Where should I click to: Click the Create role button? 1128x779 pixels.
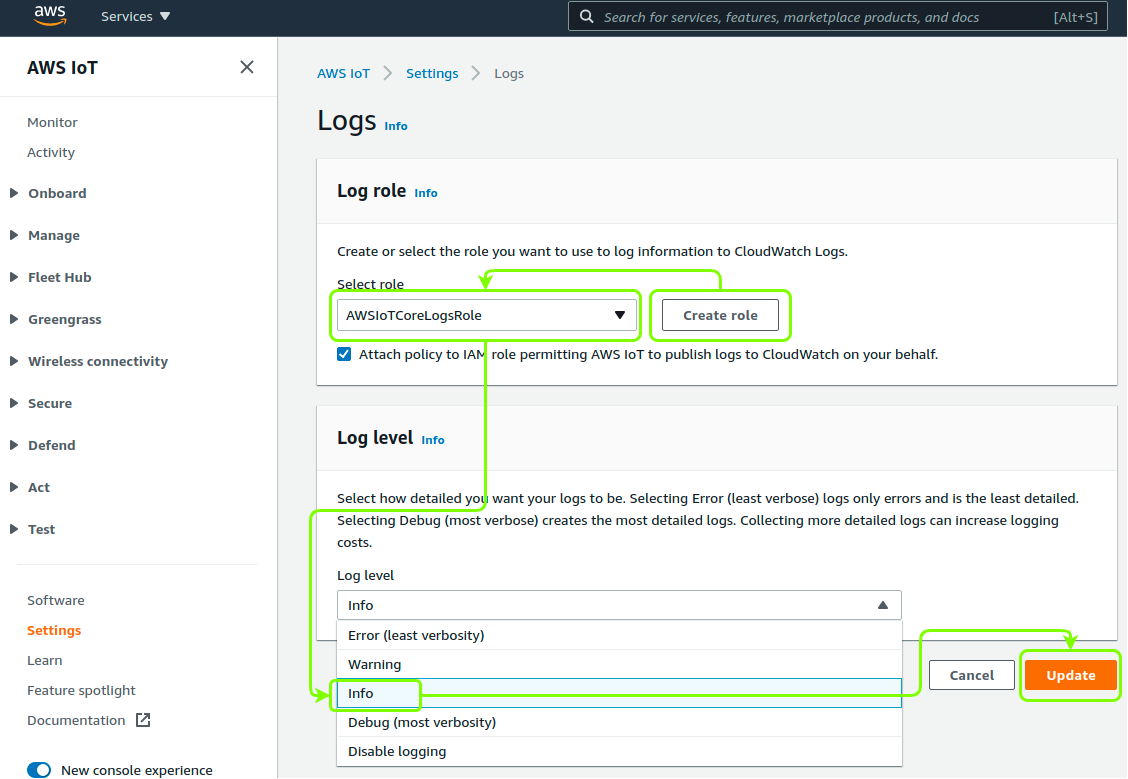pos(720,315)
